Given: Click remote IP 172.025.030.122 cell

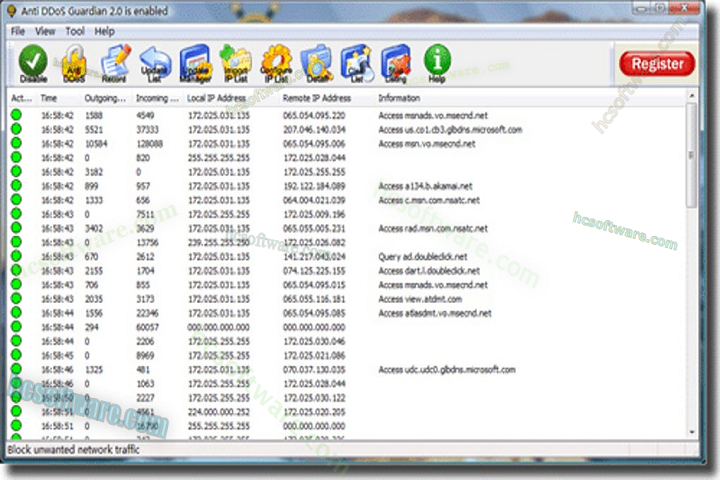Looking at the screenshot, I should pos(314,398).
